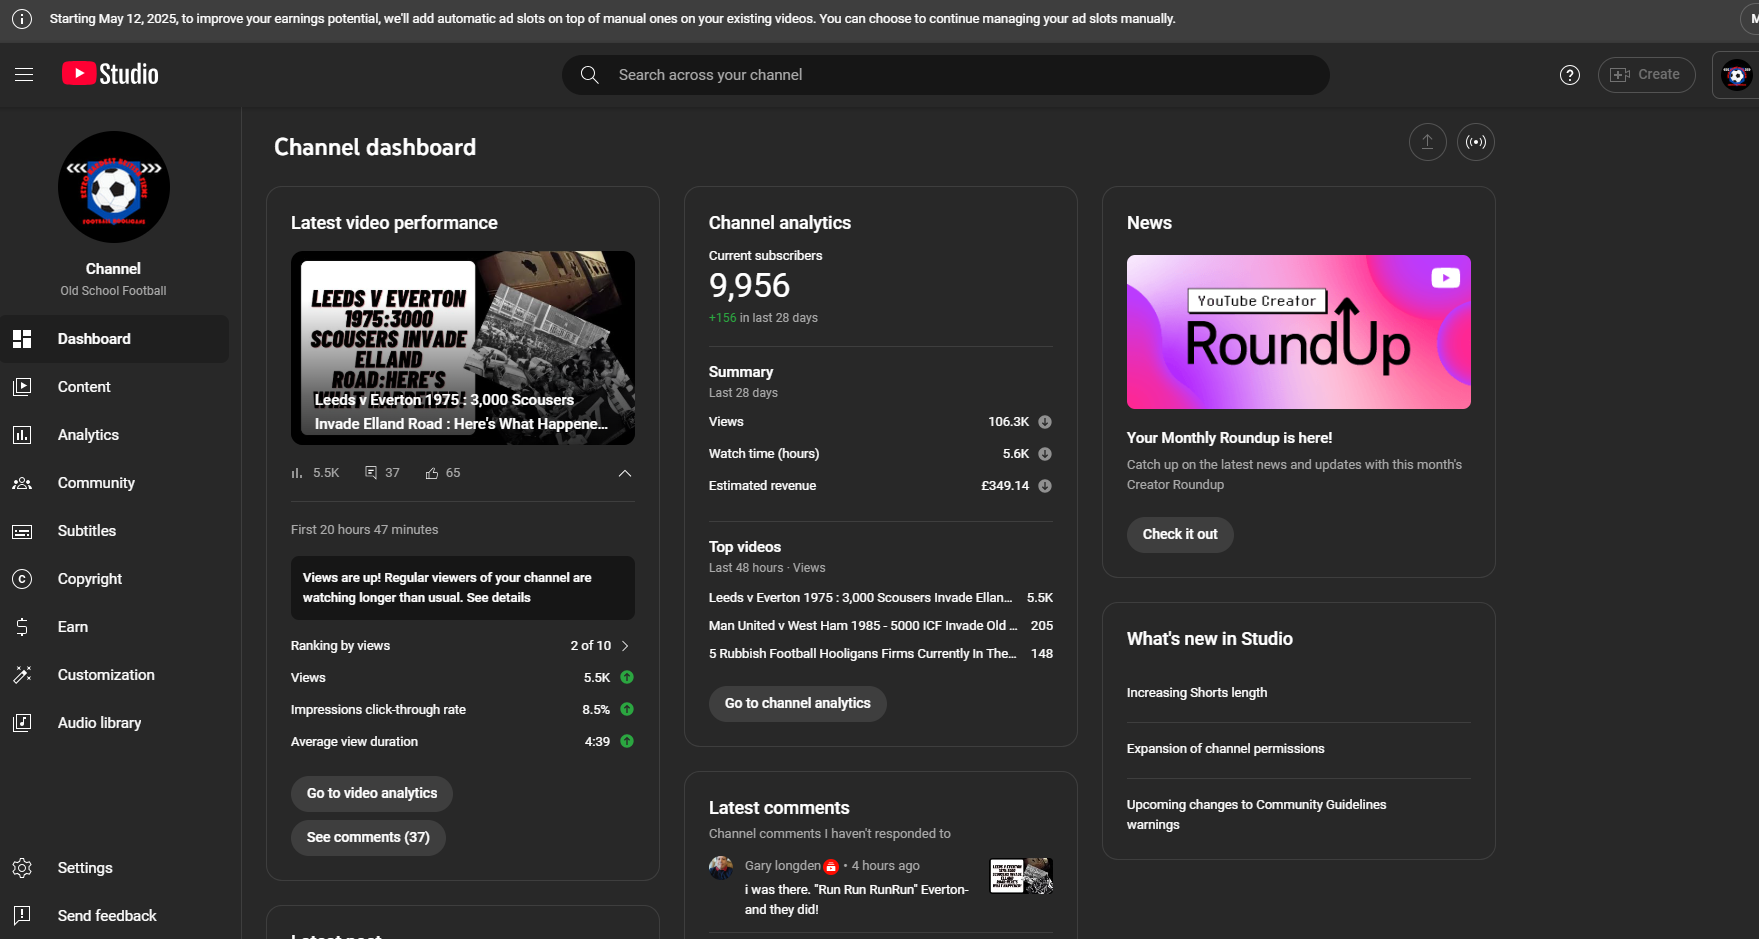Open the Leeds v Everton video thumbnail
The image size is (1759, 939).
[463, 348]
